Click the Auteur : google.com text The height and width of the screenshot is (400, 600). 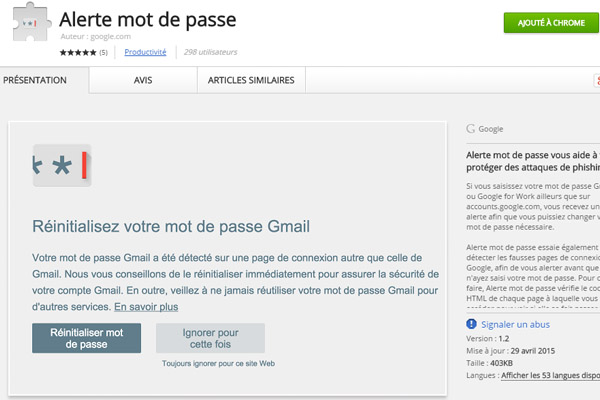[96, 36]
